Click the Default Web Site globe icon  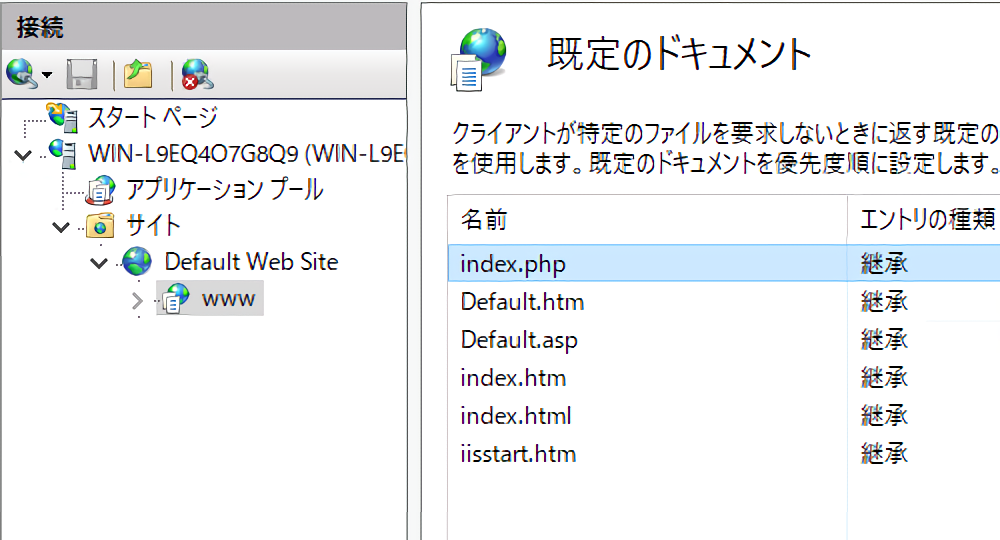[x=137, y=262]
